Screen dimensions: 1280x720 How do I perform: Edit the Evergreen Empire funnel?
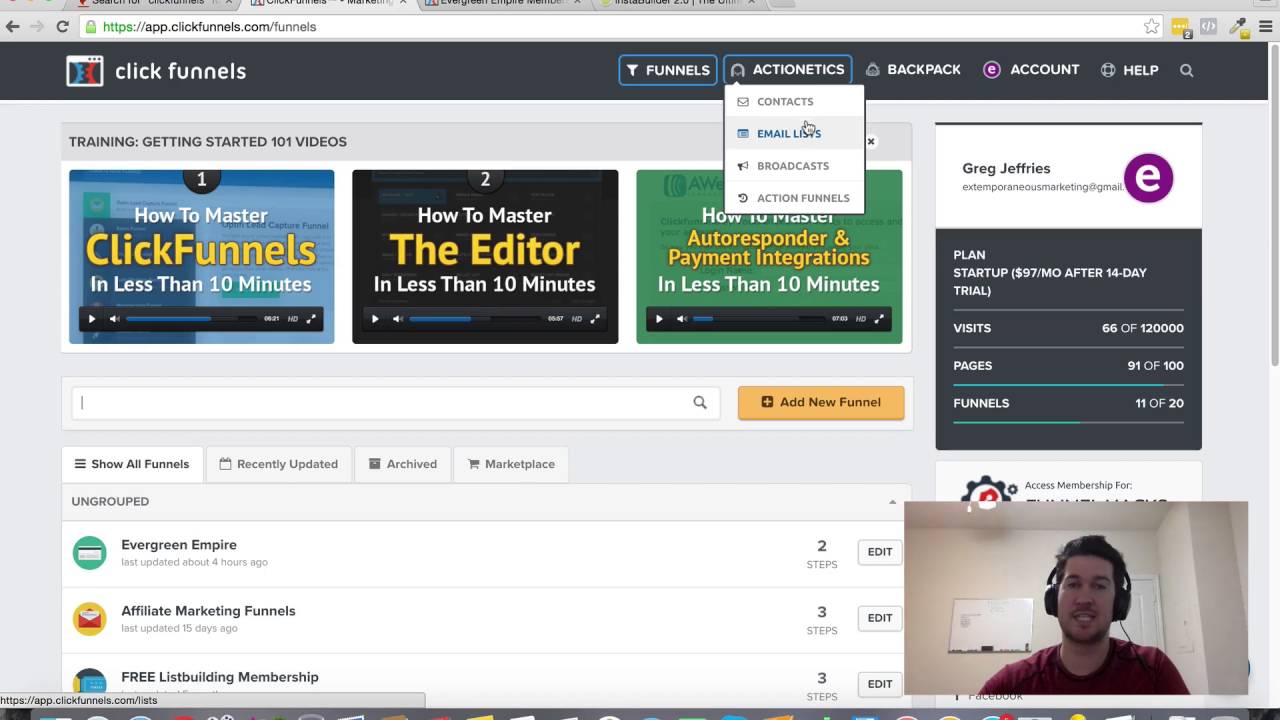click(x=880, y=552)
